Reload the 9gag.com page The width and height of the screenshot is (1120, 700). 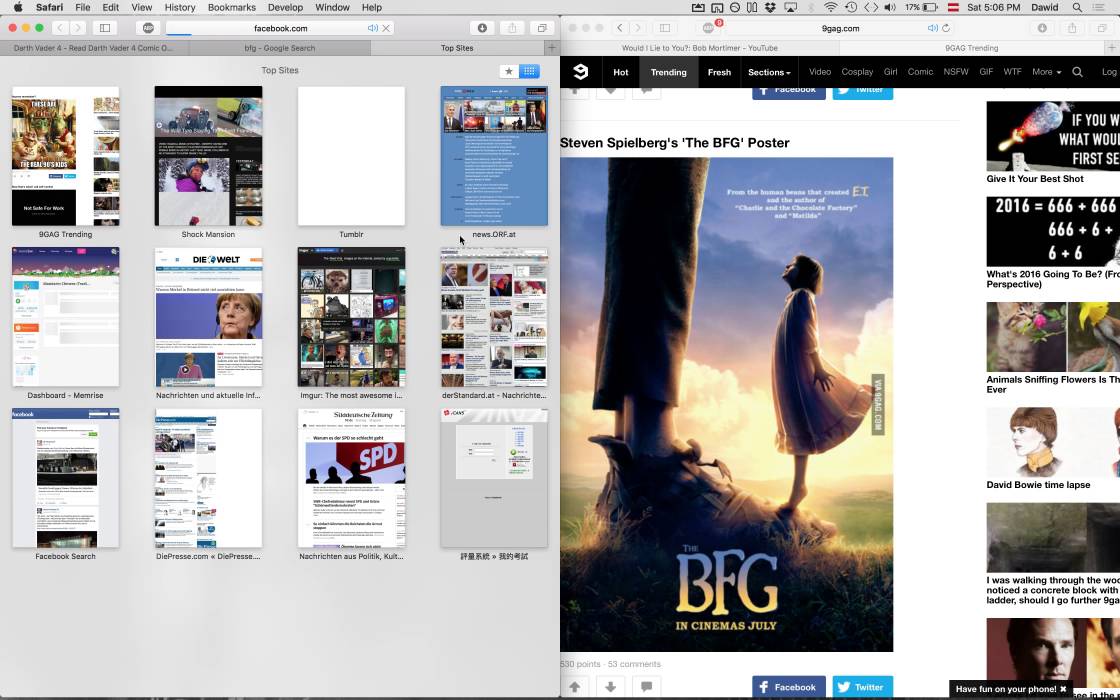pos(946,28)
